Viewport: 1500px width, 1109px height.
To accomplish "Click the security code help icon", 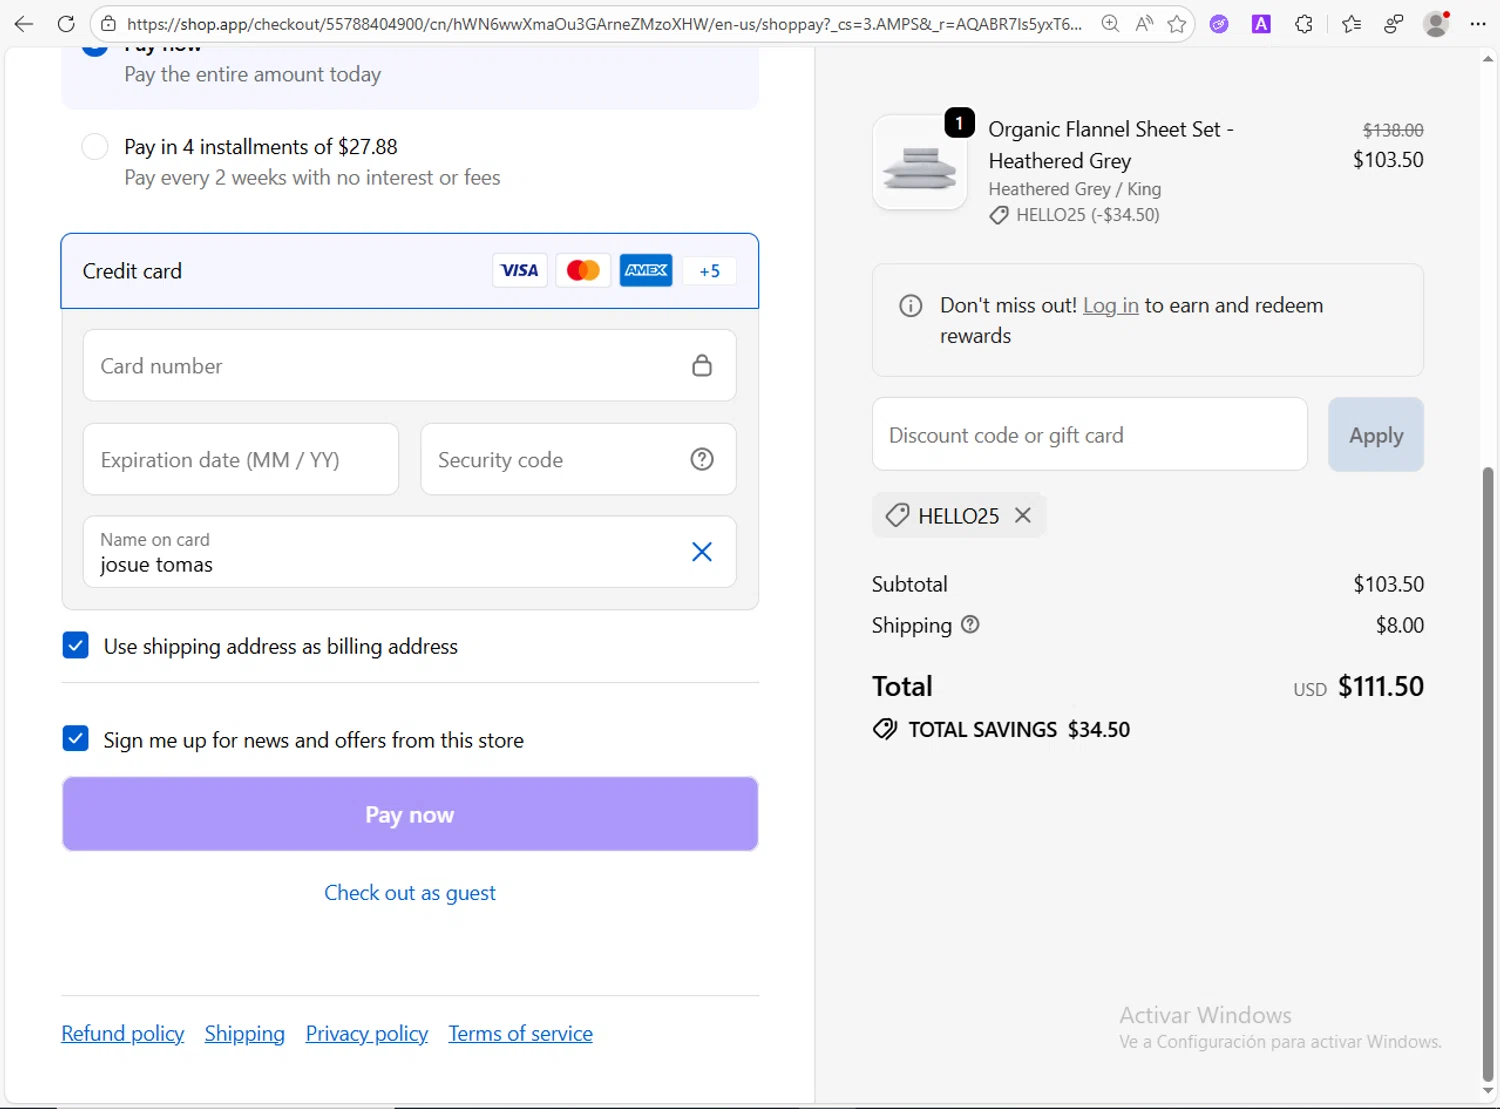I will tap(702, 459).
